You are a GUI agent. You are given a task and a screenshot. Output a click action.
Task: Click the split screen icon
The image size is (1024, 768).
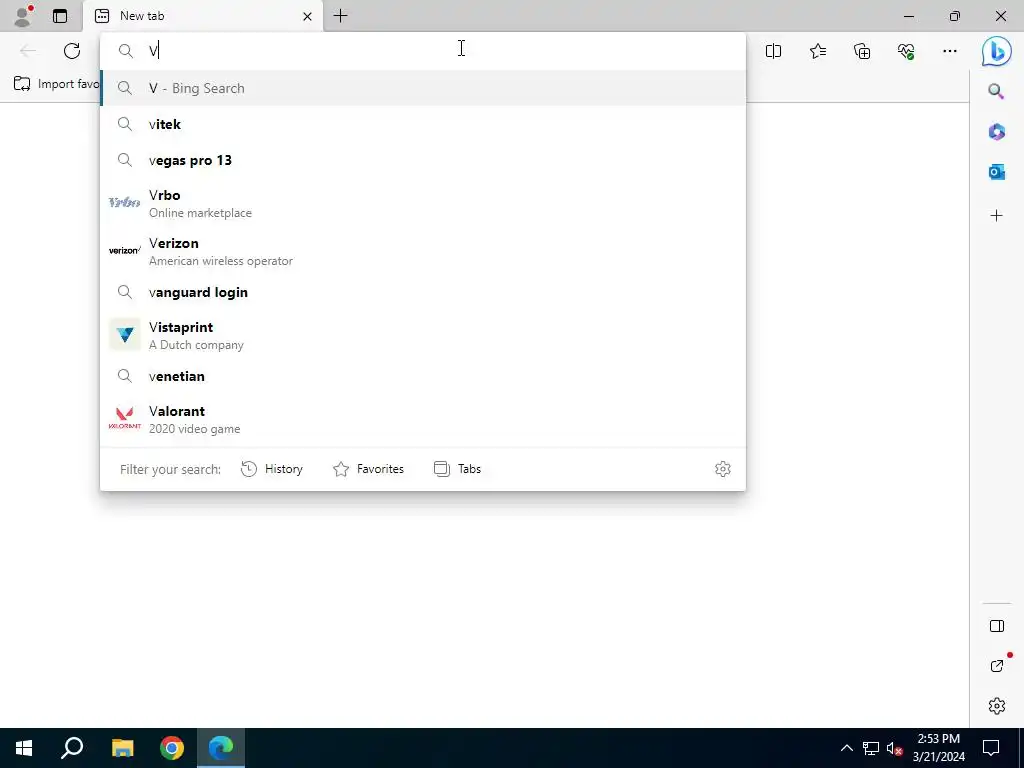[773, 51]
